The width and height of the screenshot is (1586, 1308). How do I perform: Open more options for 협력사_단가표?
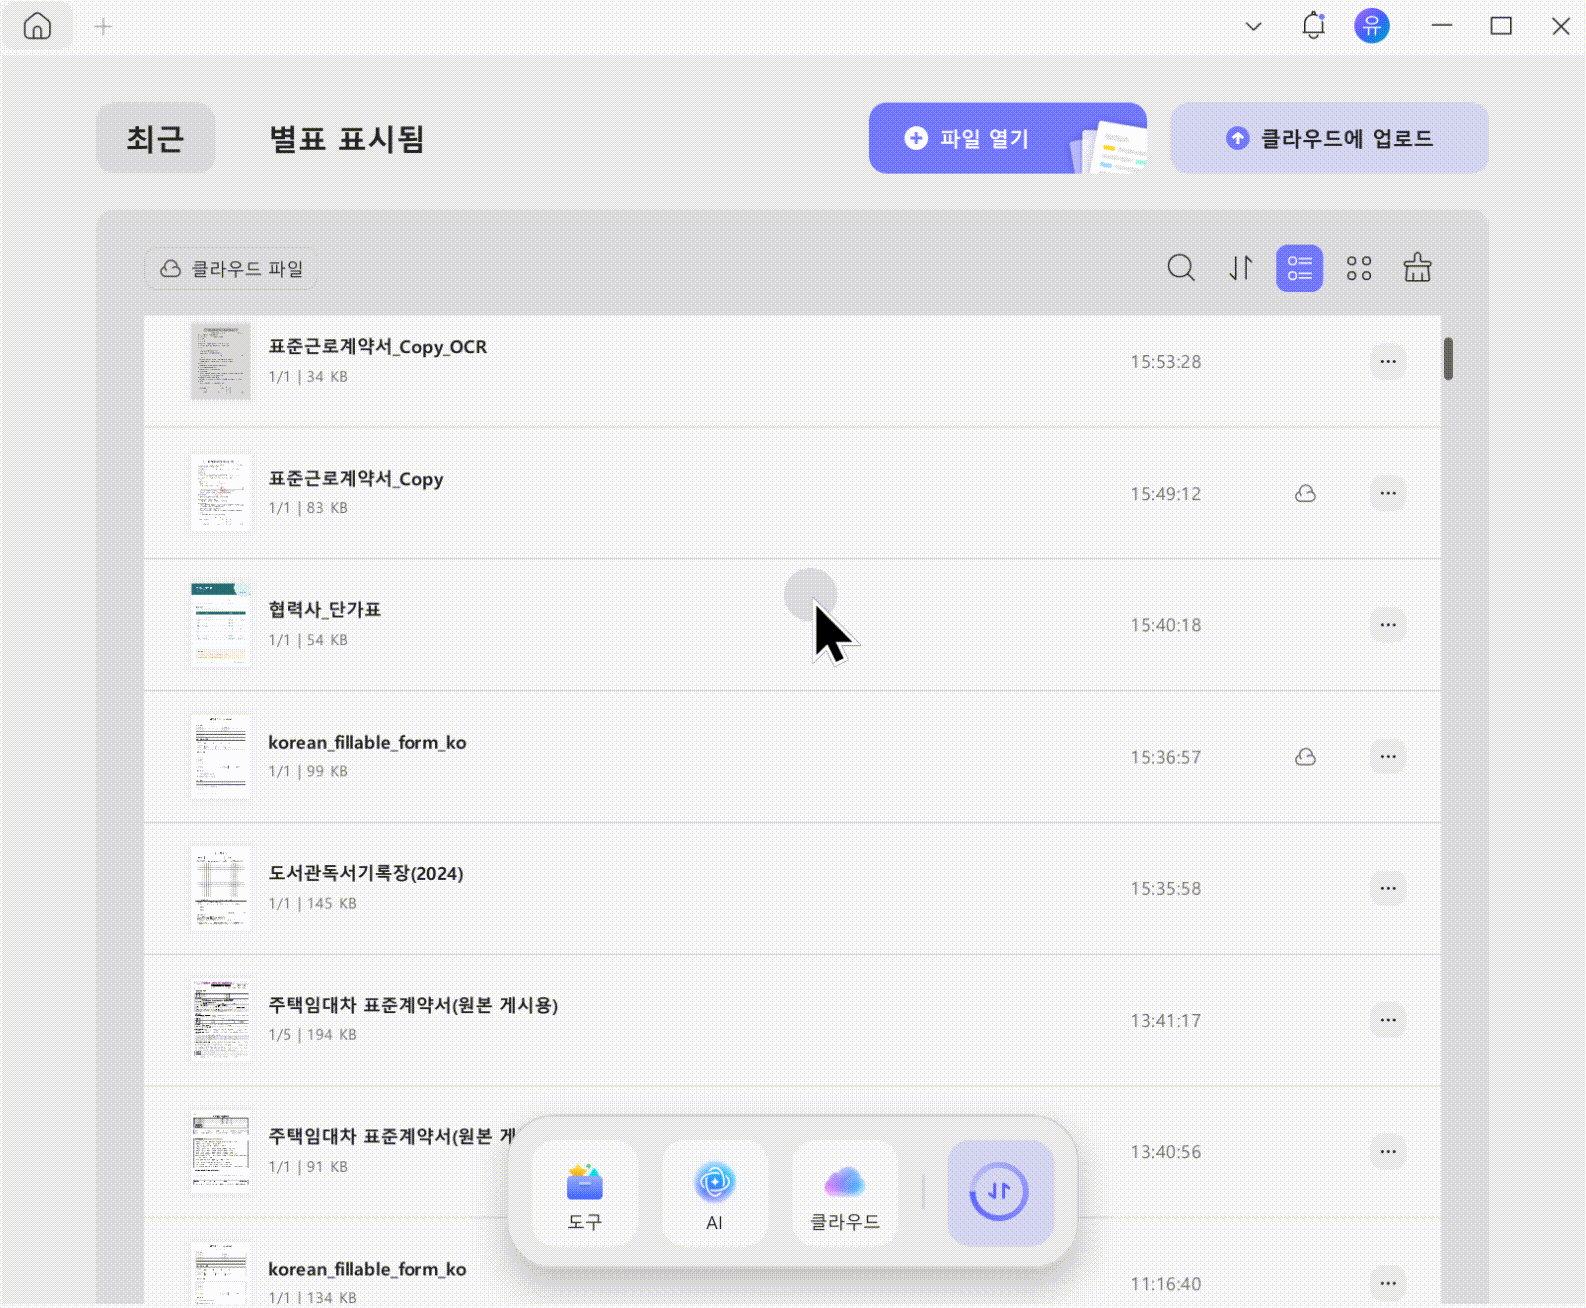pos(1388,625)
